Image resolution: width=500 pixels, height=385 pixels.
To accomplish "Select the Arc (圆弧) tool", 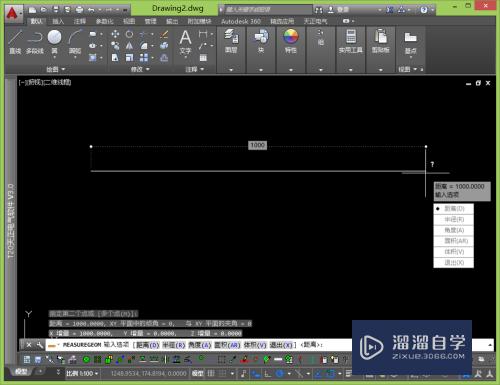I will 75,42.
